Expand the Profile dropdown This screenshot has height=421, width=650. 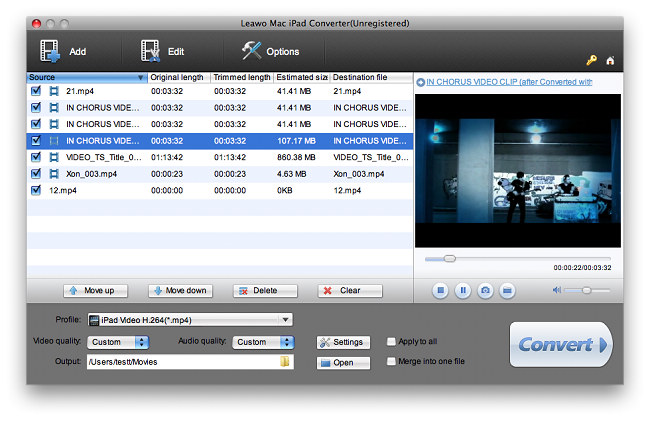(x=190, y=319)
